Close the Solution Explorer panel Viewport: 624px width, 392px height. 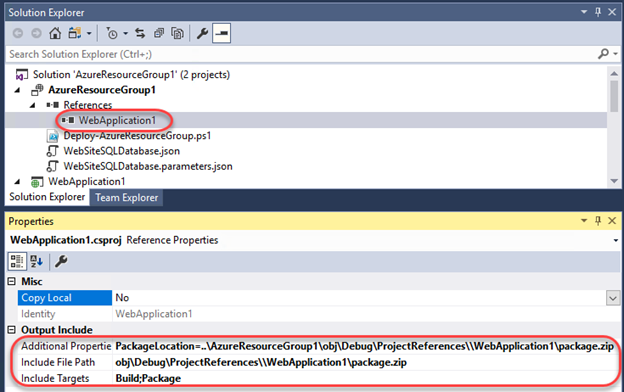point(612,12)
